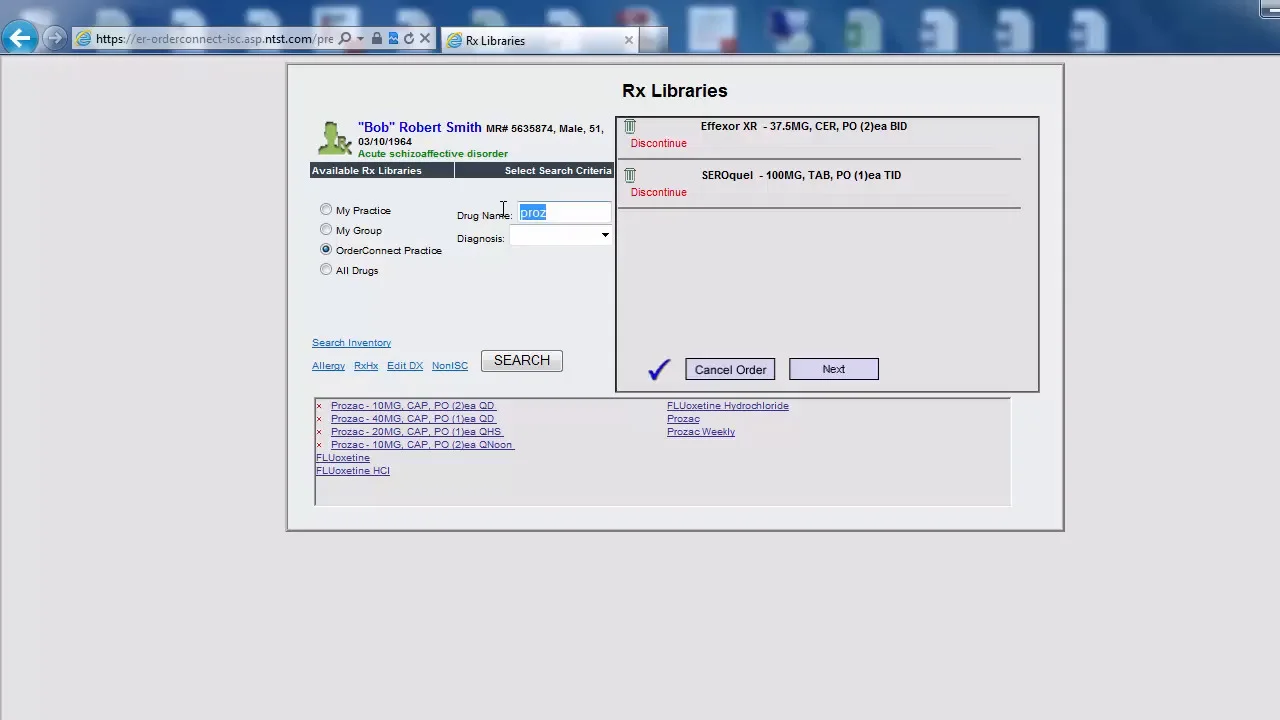The image size is (1280, 720).
Task: Click the refresh icon in address bar
Action: coord(408,39)
